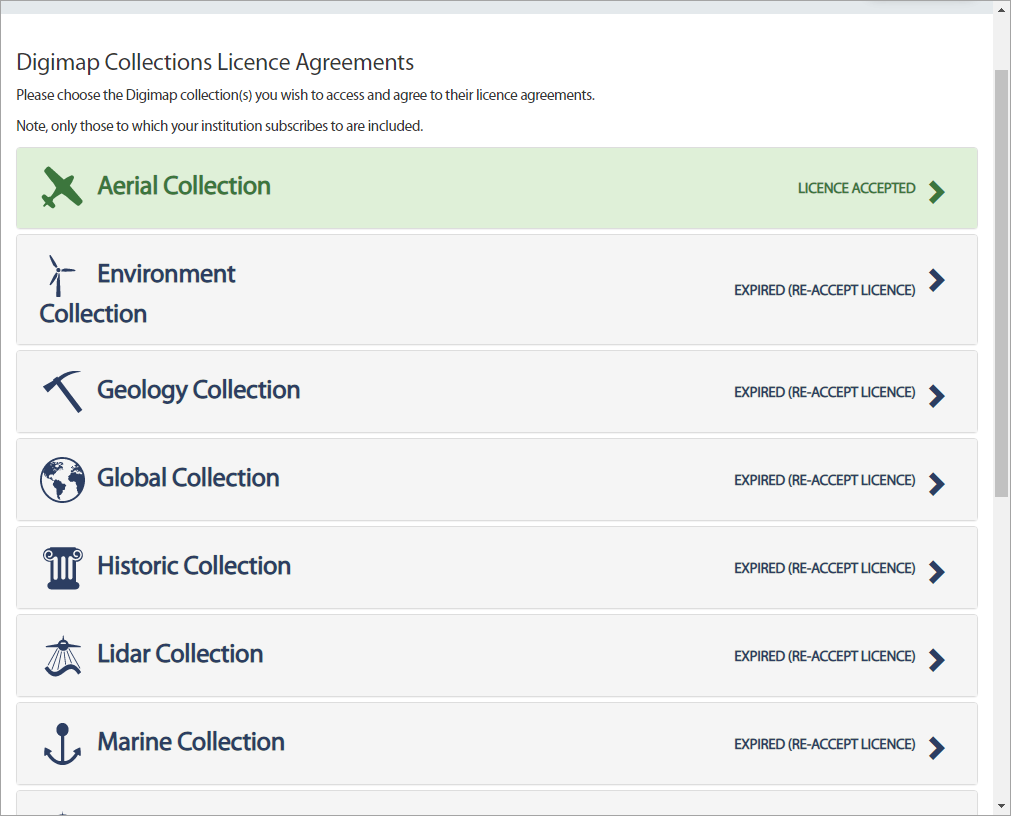Click EXPIRED (RE-ACCEPT LICENCE) for Environment Collection
The height and width of the screenshot is (816, 1011).
825,291
